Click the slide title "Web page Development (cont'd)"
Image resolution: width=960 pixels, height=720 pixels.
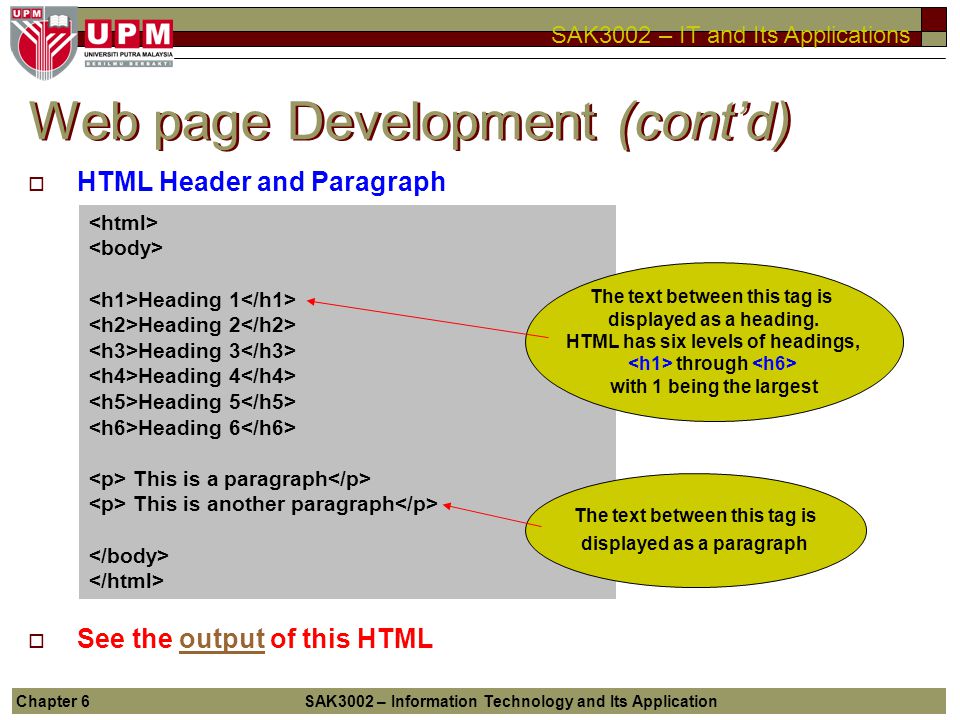click(410, 124)
